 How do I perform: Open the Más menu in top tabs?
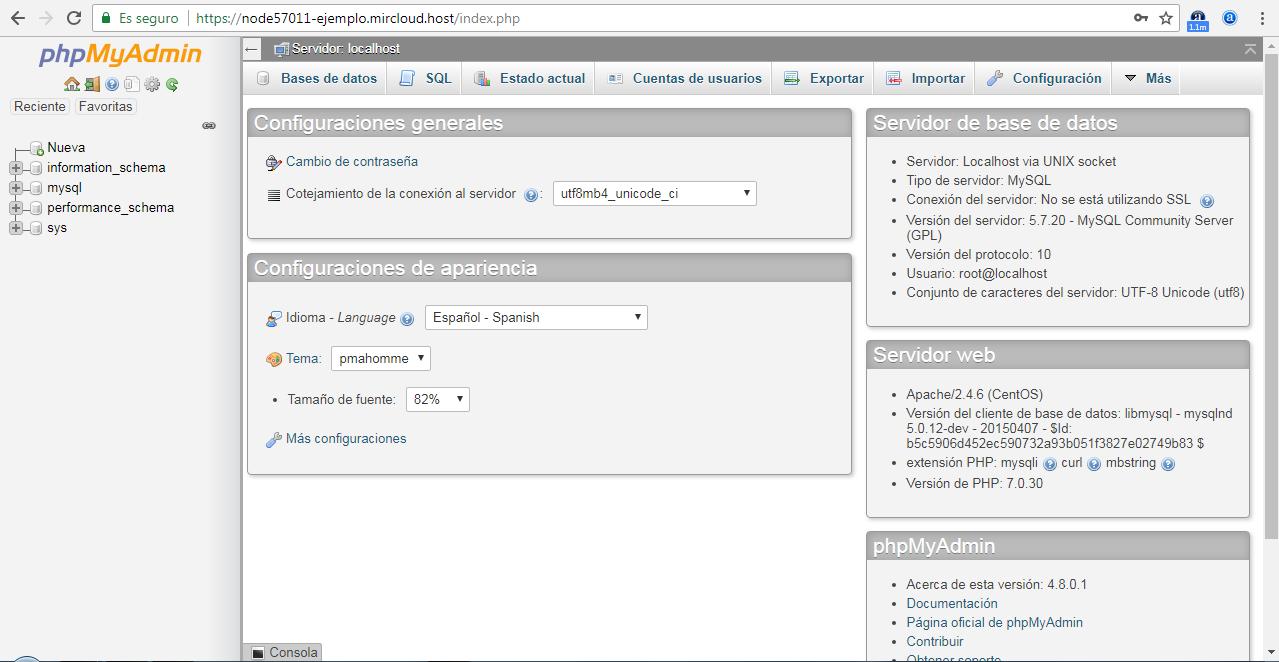click(1147, 78)
